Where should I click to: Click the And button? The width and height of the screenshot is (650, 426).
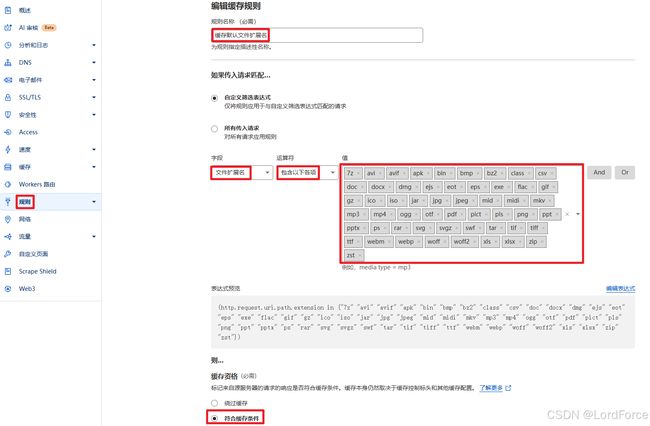(599, 172)
